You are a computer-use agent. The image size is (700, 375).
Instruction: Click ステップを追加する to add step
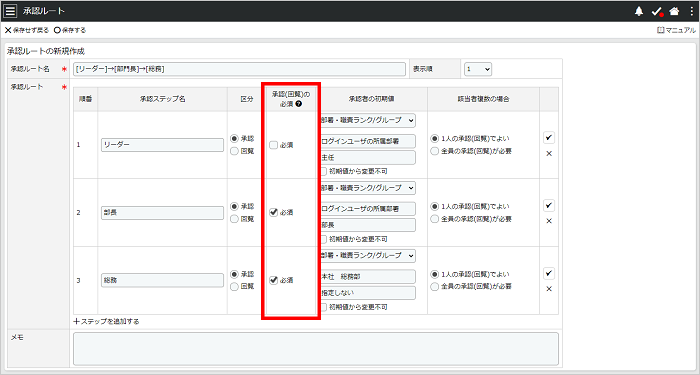(x=107, y=321)
